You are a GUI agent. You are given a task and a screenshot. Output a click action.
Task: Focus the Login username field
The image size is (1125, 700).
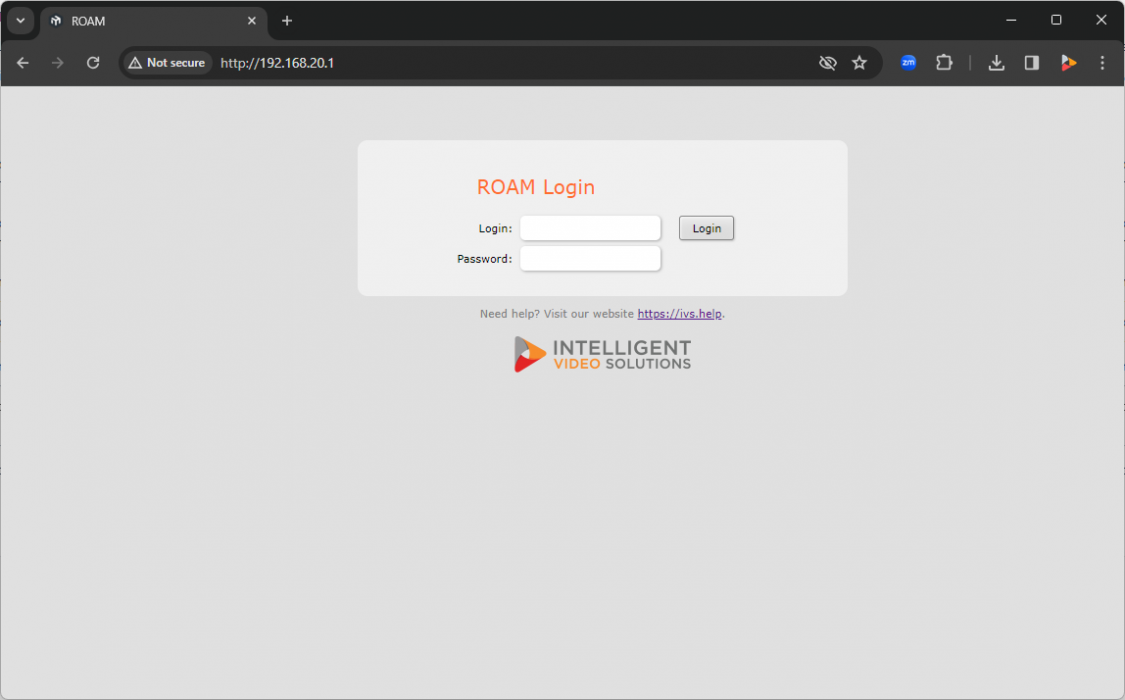[x=590, y=229]
